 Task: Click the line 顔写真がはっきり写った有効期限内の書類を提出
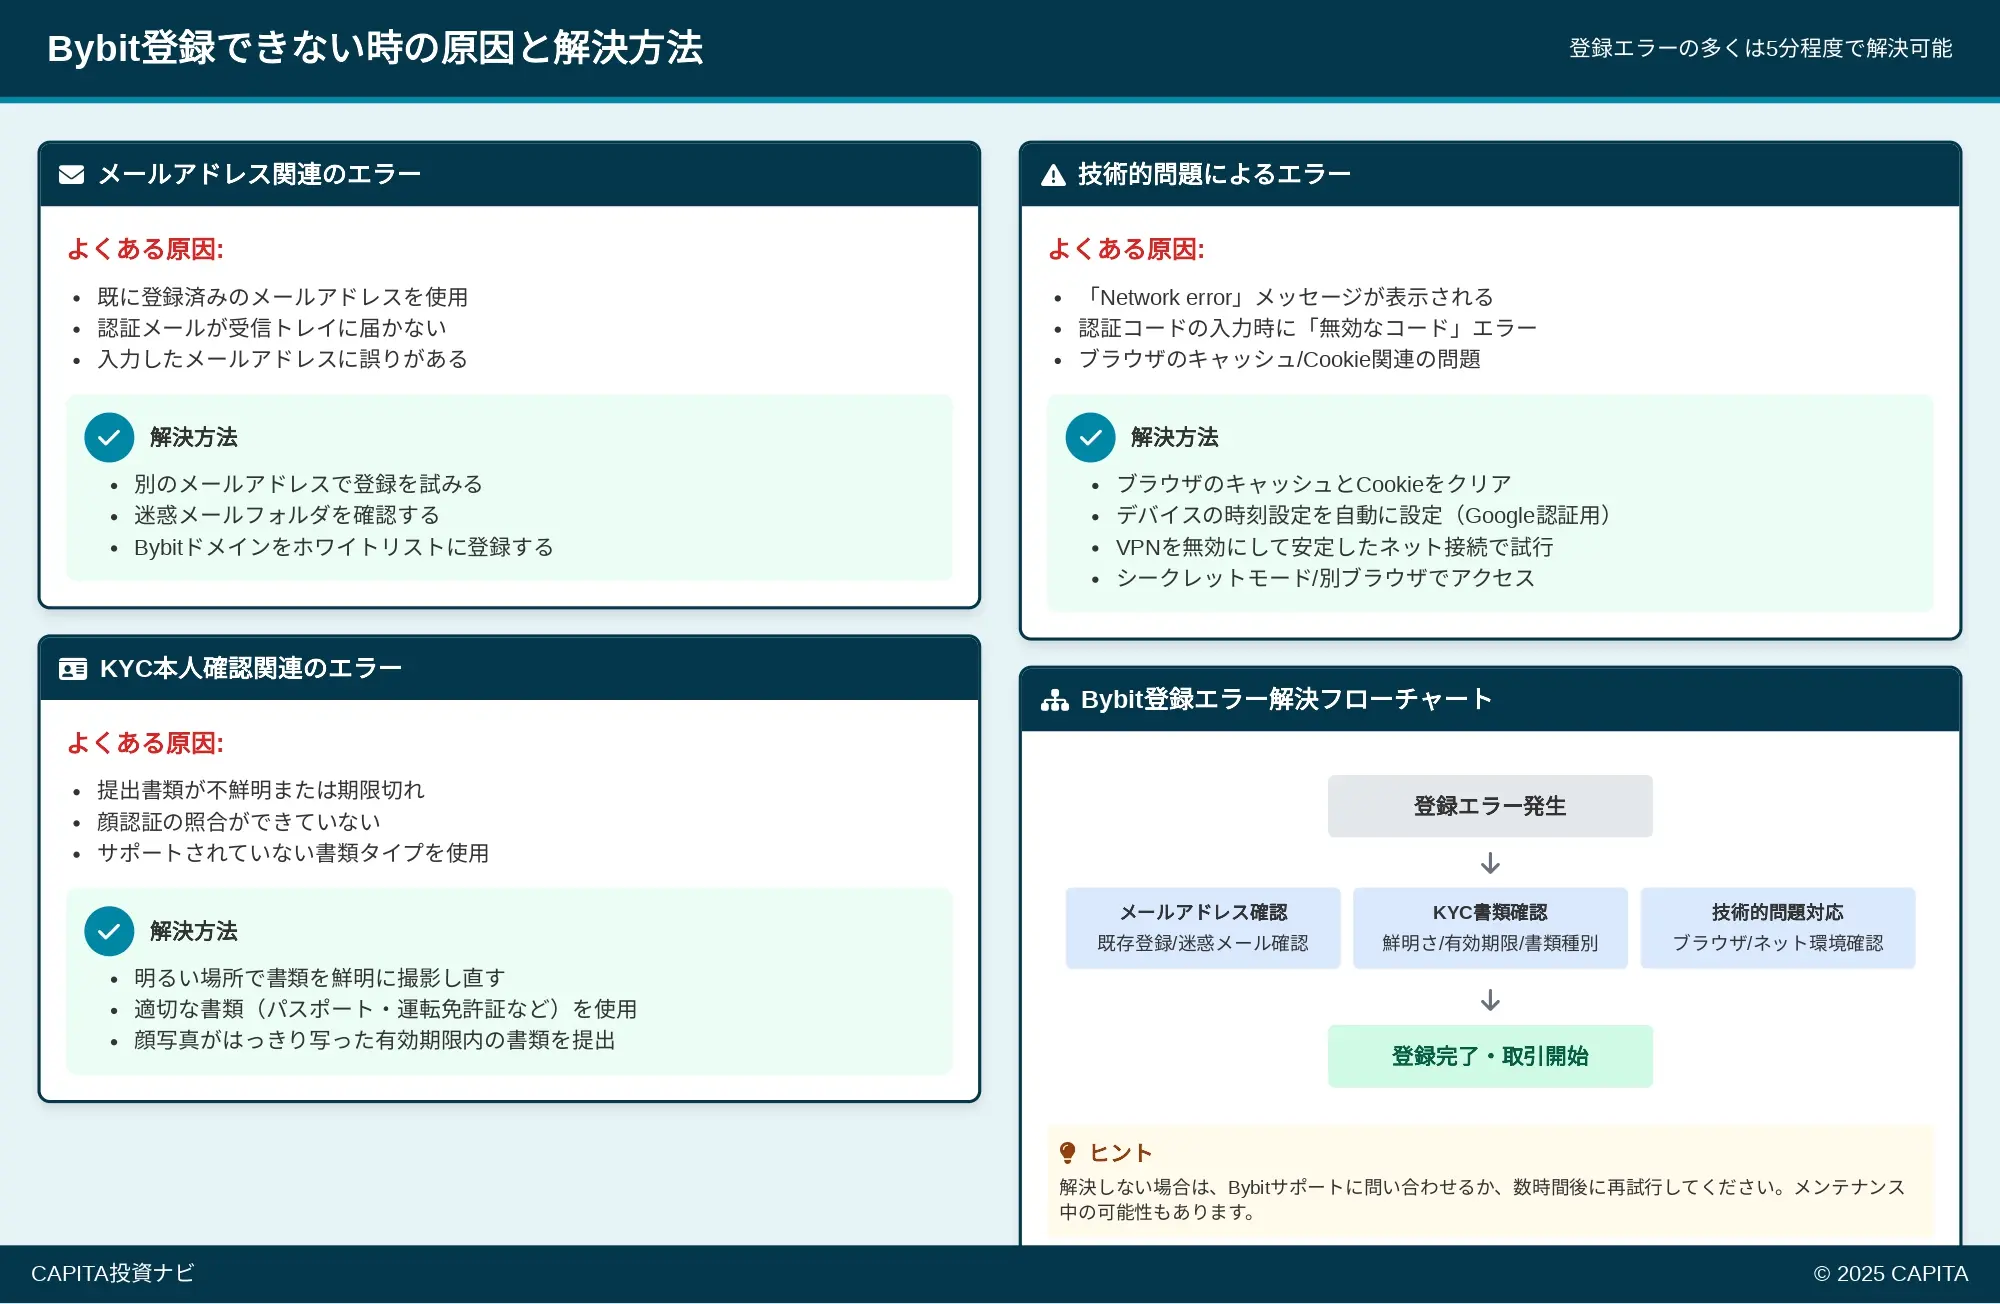[375, 1040]
